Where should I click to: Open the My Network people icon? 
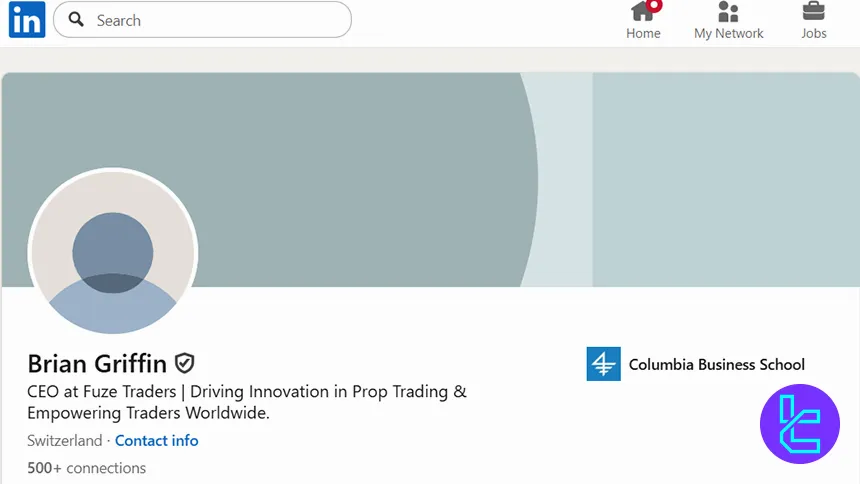[x=728, y=12]
